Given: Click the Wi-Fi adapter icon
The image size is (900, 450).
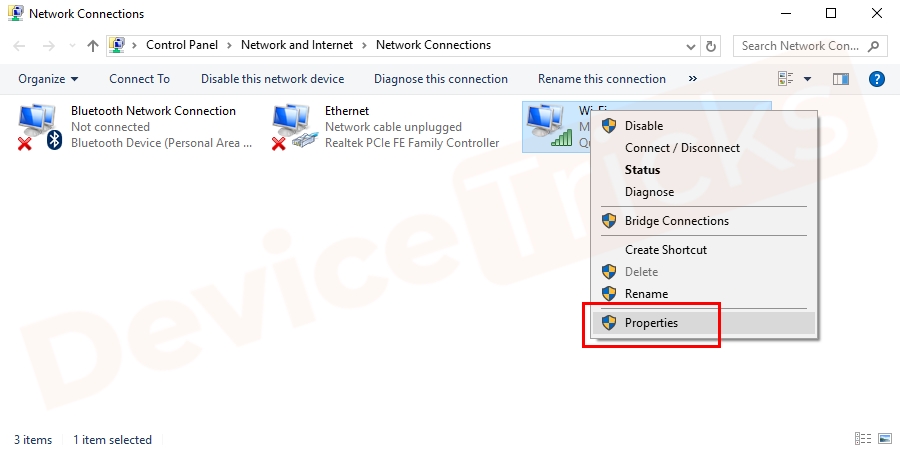Looking at the screenshot, I should (x=547, y=127).
